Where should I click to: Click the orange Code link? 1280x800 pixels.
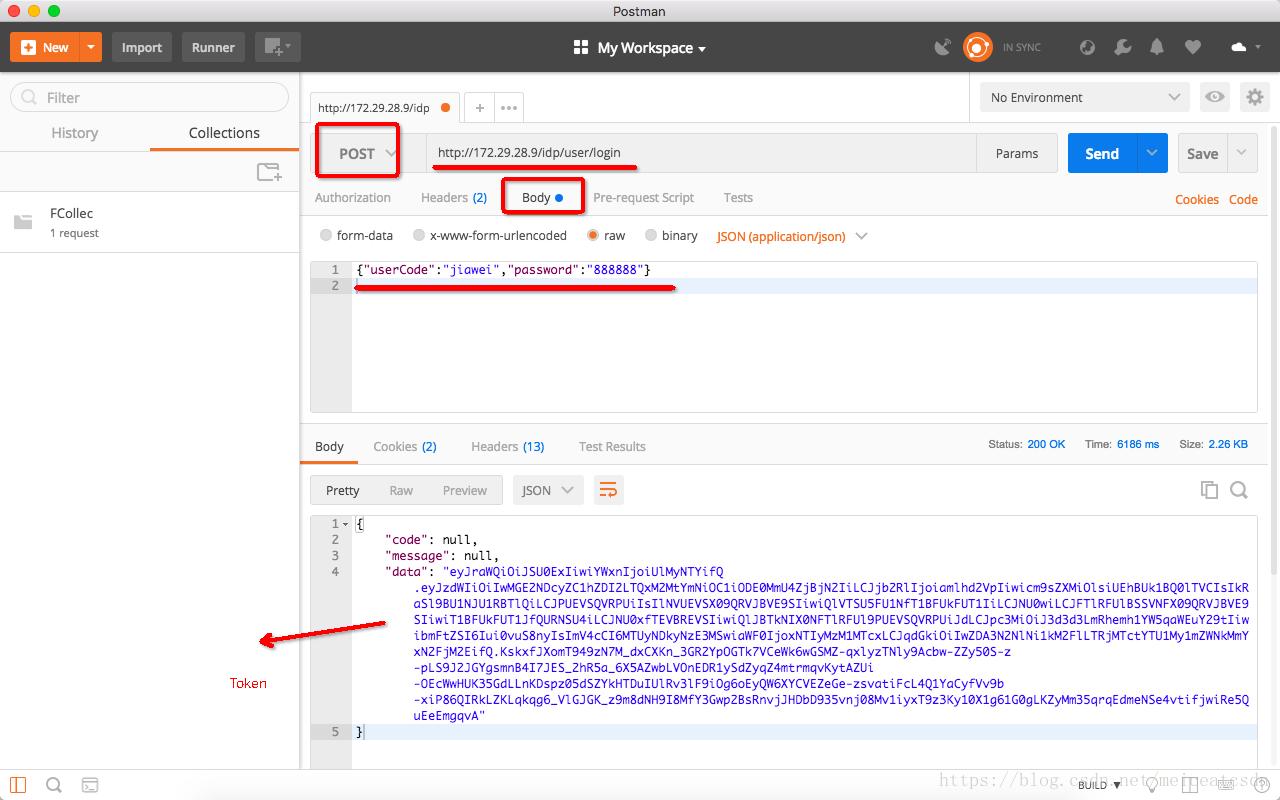[x=1243, y=200]
